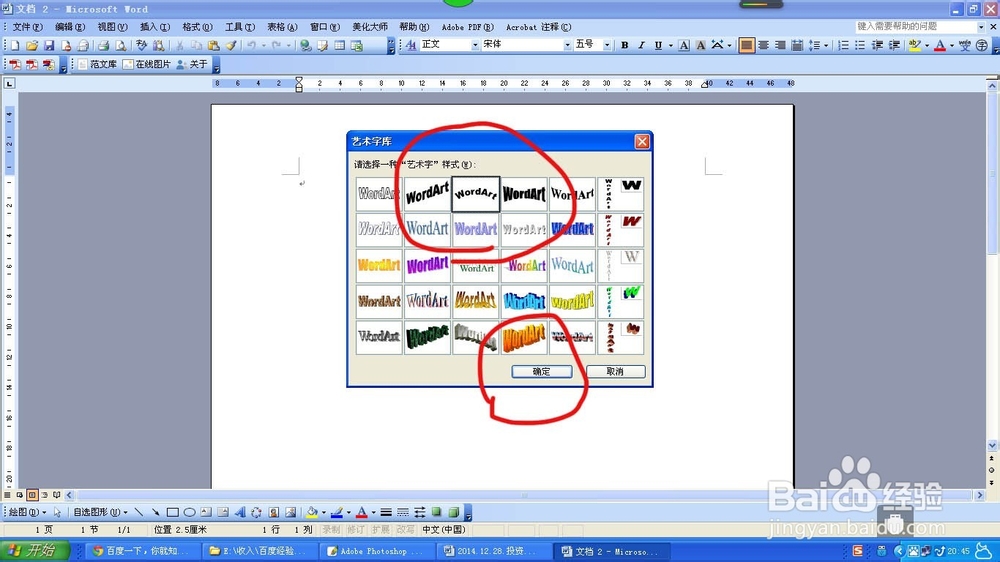Viewport: 1000px width, 562px height.
Task: Print the document using the printer icon
Action: point(103,45)
